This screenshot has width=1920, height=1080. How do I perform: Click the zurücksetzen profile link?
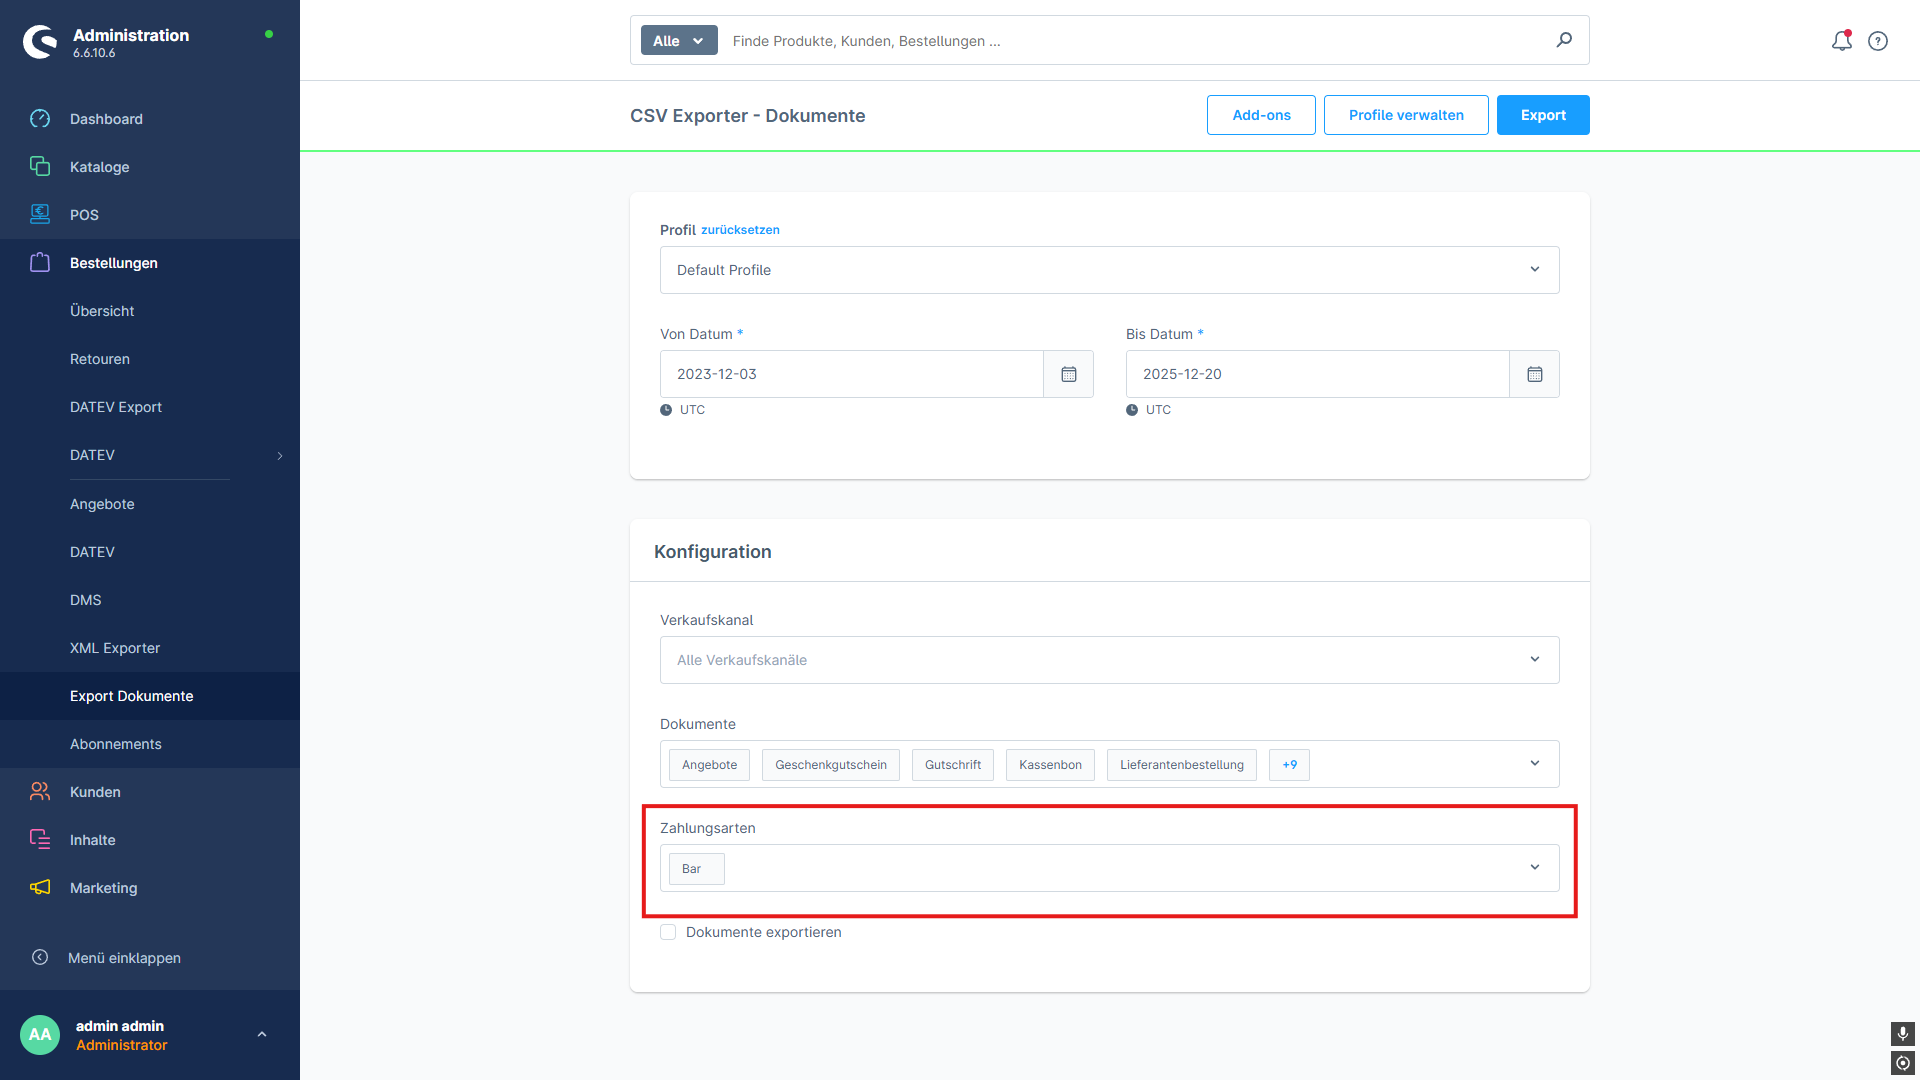[x=740, y=230]
